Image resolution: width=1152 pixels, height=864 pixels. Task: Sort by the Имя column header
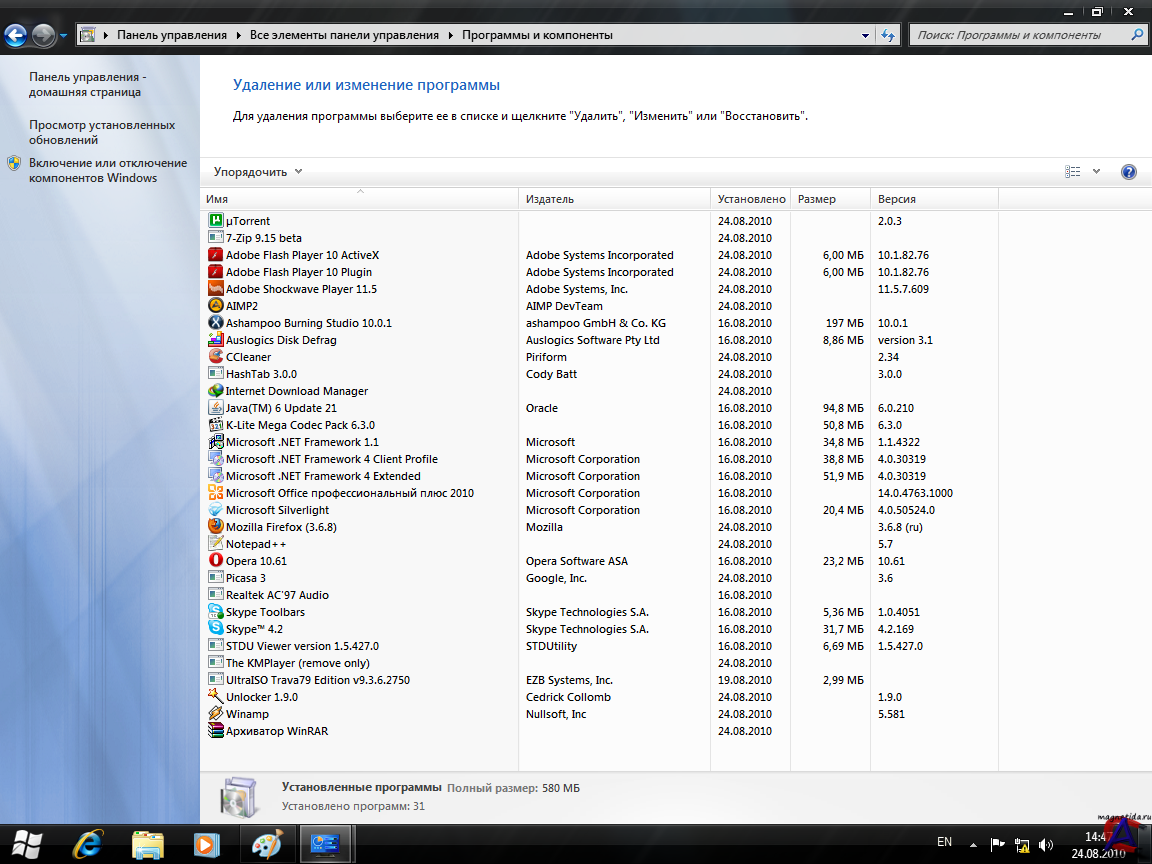(359, 199)
